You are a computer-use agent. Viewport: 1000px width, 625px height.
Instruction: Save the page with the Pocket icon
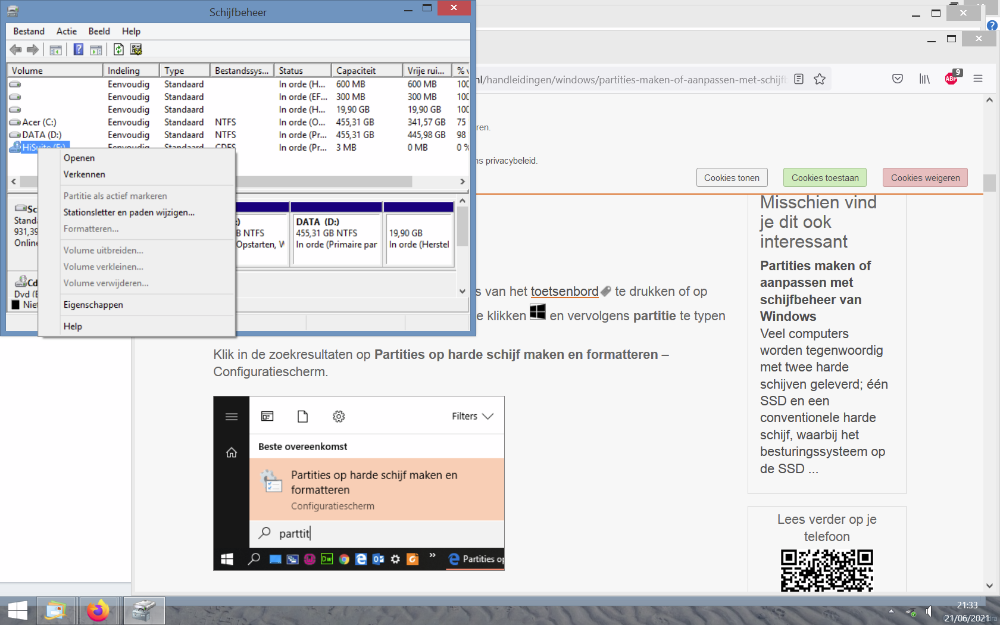(898, 79)
